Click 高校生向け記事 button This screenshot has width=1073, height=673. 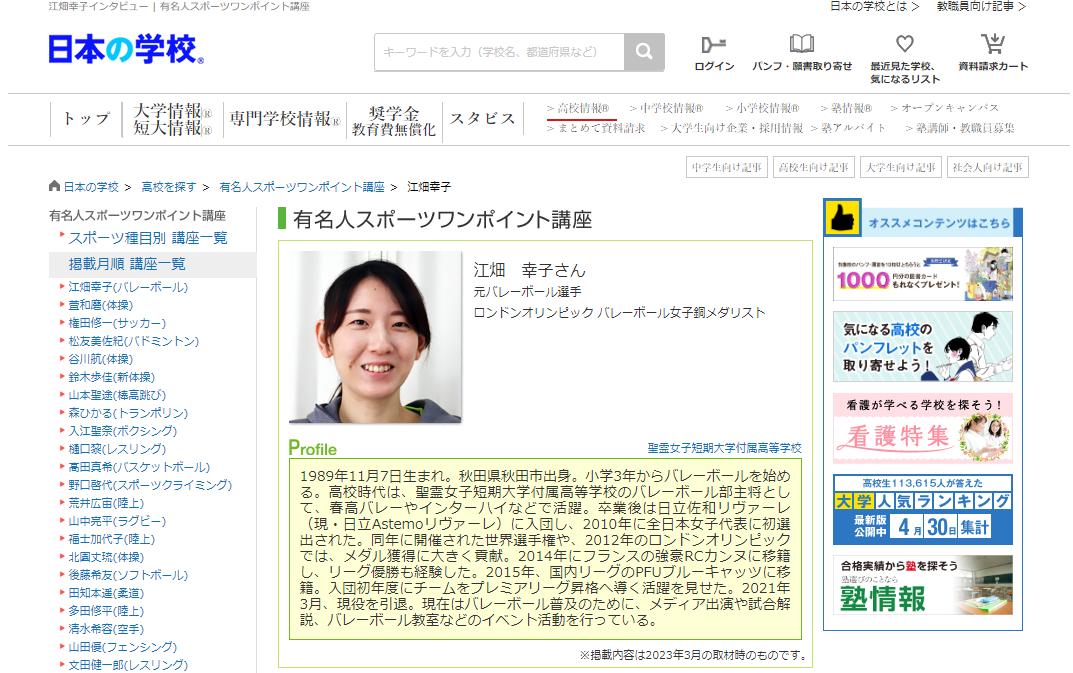(814, 167)
